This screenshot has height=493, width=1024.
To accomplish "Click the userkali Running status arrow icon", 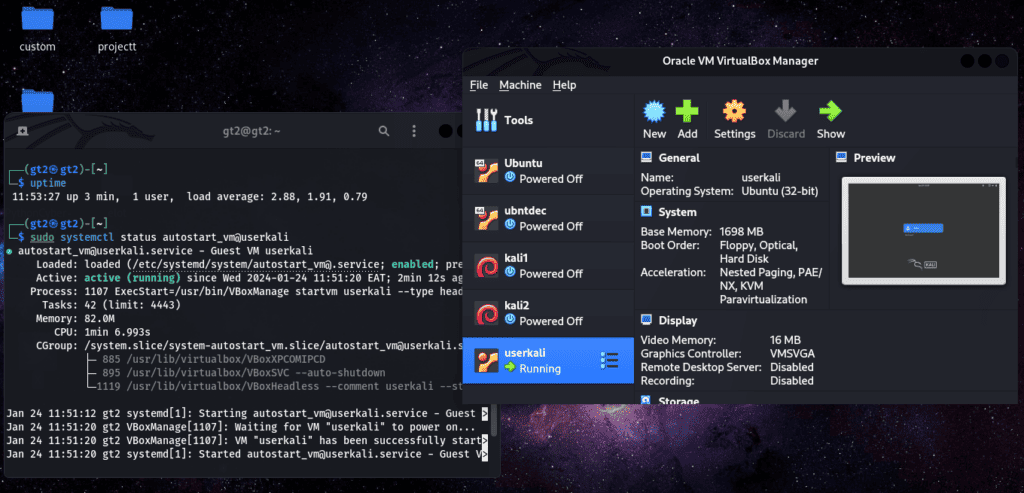I will click(510, 369).
